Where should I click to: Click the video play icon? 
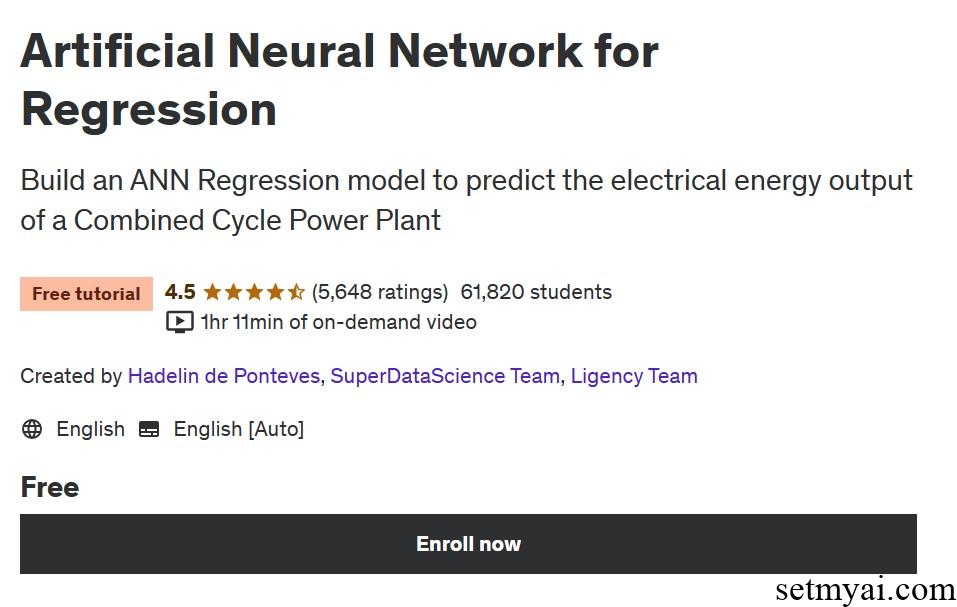pyautogui.click(x=179, y=321)
